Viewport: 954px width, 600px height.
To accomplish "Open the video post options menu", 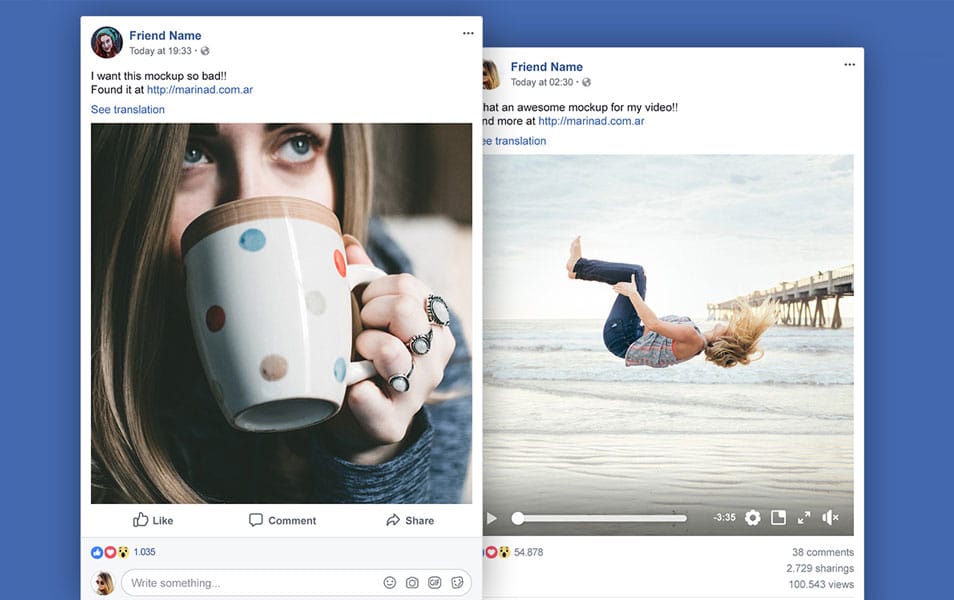I will click(849, 63).
